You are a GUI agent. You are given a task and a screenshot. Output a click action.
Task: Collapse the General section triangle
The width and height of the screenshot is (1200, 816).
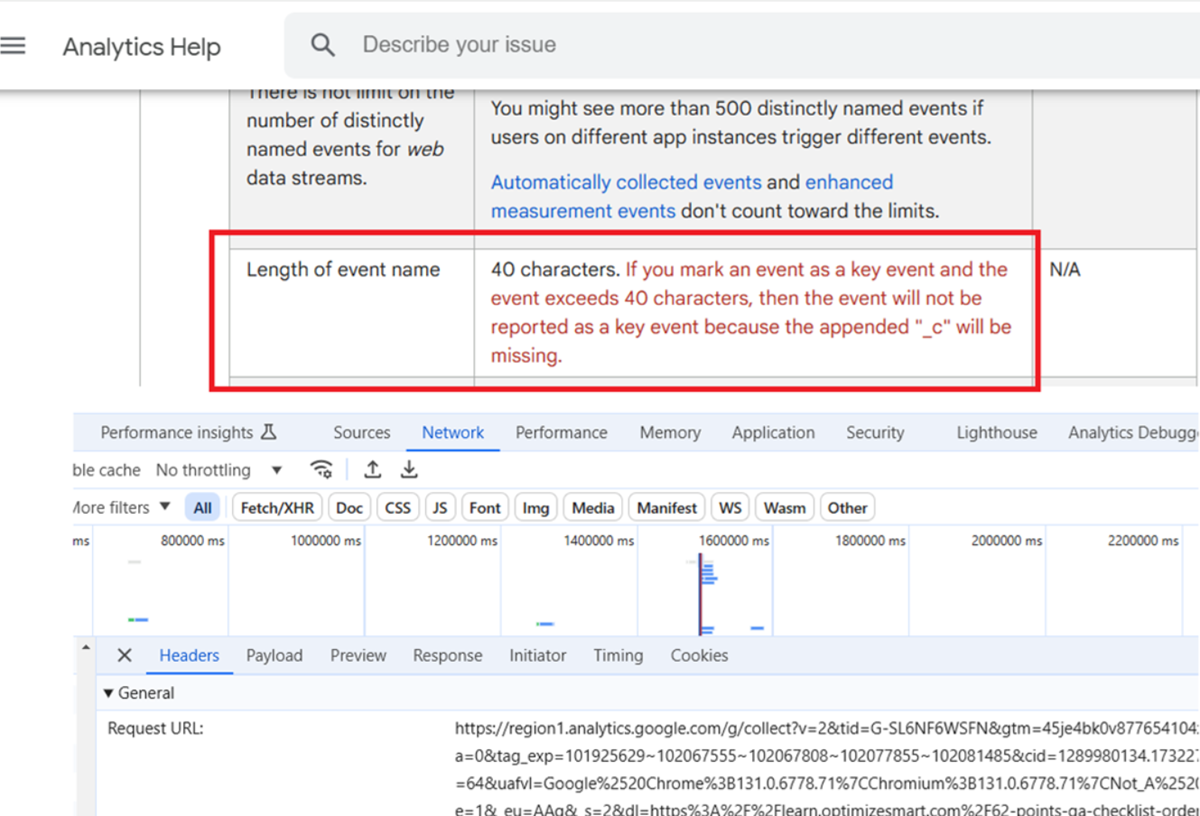click(108, 692)
